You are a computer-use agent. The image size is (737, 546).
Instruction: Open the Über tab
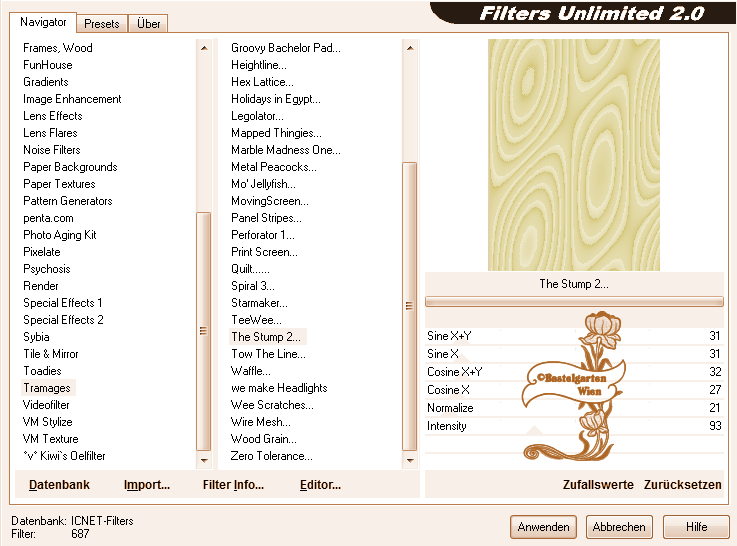click(148, 23)
